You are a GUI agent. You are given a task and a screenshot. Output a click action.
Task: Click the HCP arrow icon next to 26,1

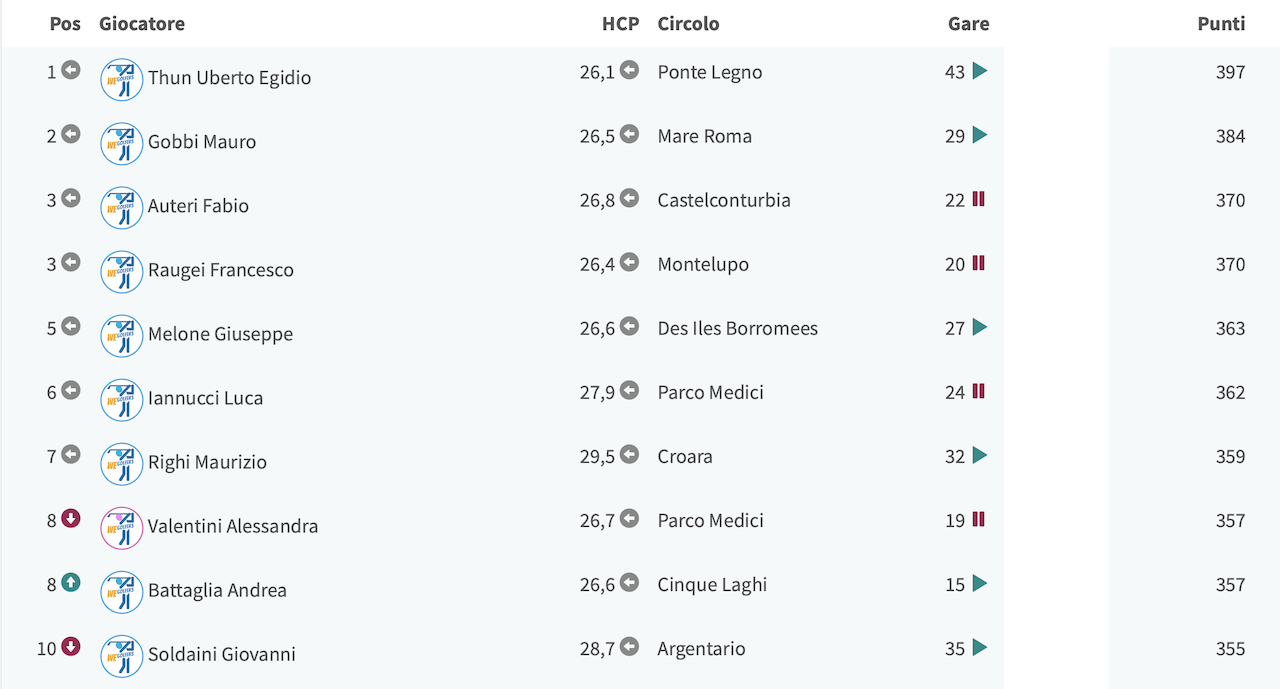pos(629,71)
